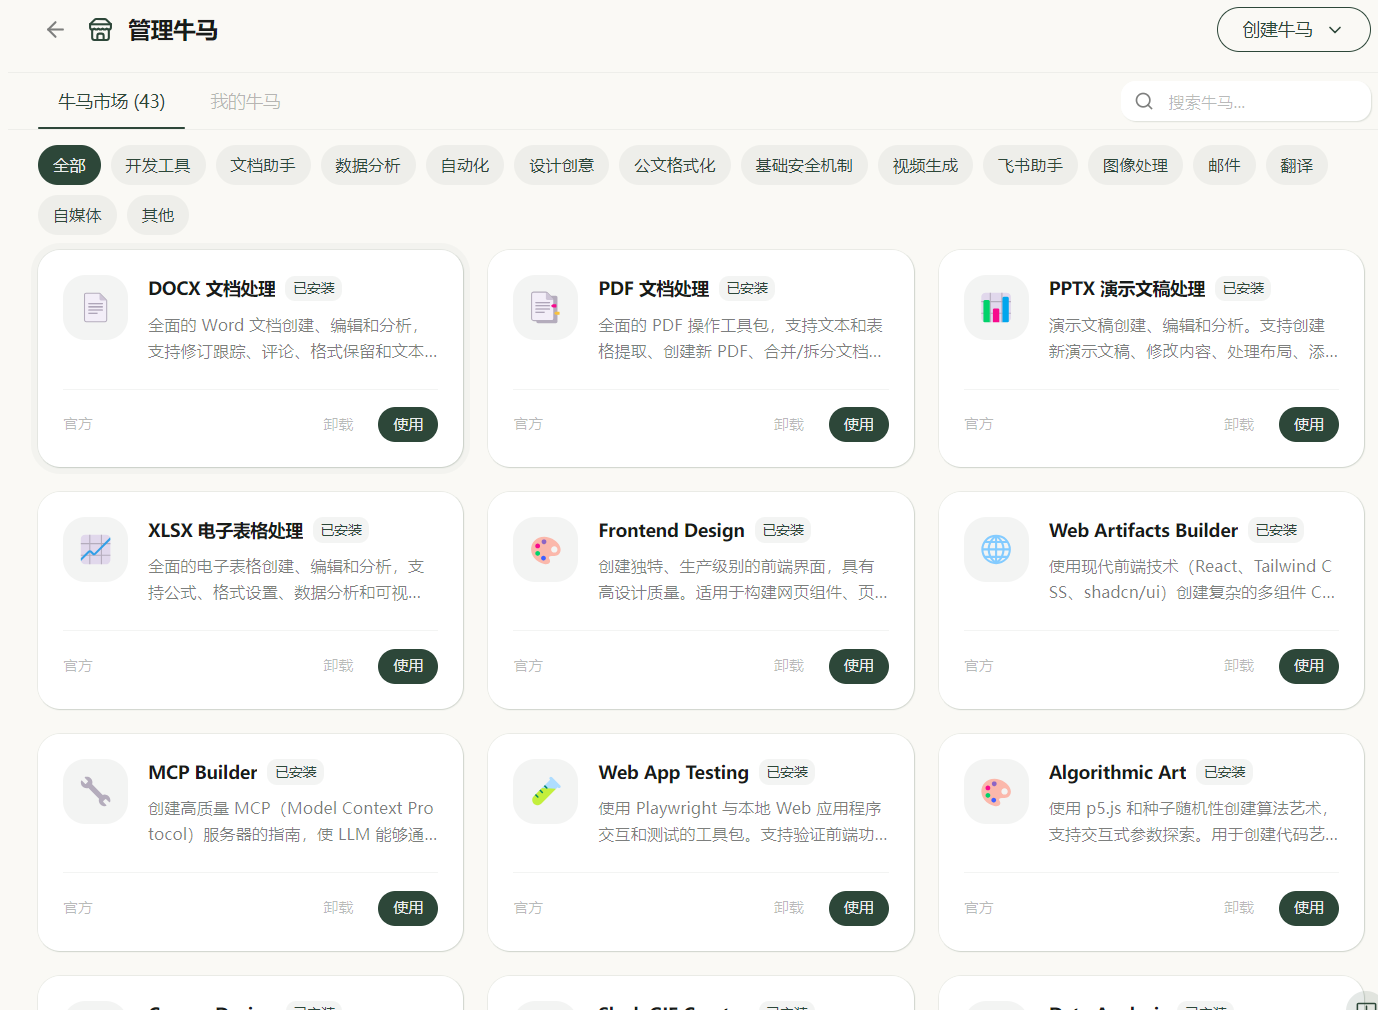The image size is (1378, 1010).
Task: Click 使用 on the DOCX 文档处理 card
Action: coord(408,425)
